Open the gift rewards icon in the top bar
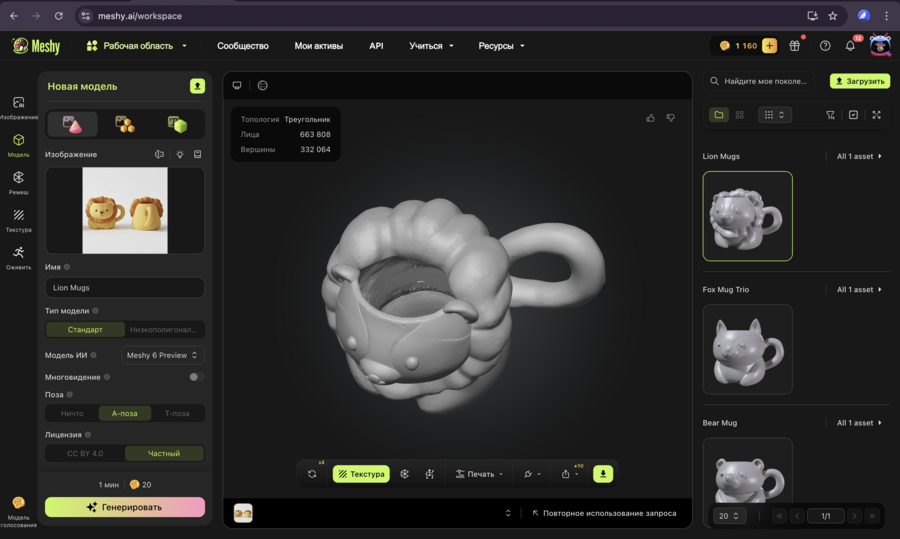This screenshot has width=900, height=539. [794, 46]
